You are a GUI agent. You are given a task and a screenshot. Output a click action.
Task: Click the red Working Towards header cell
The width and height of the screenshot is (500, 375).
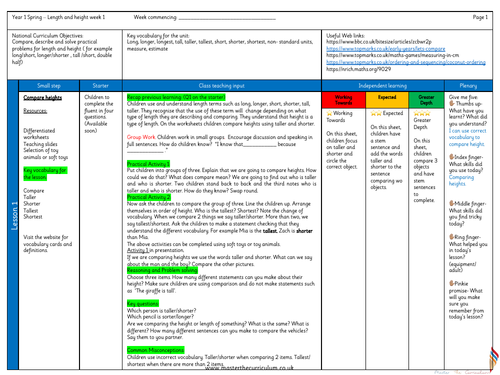pyautogui.click(x=344, y=100)
